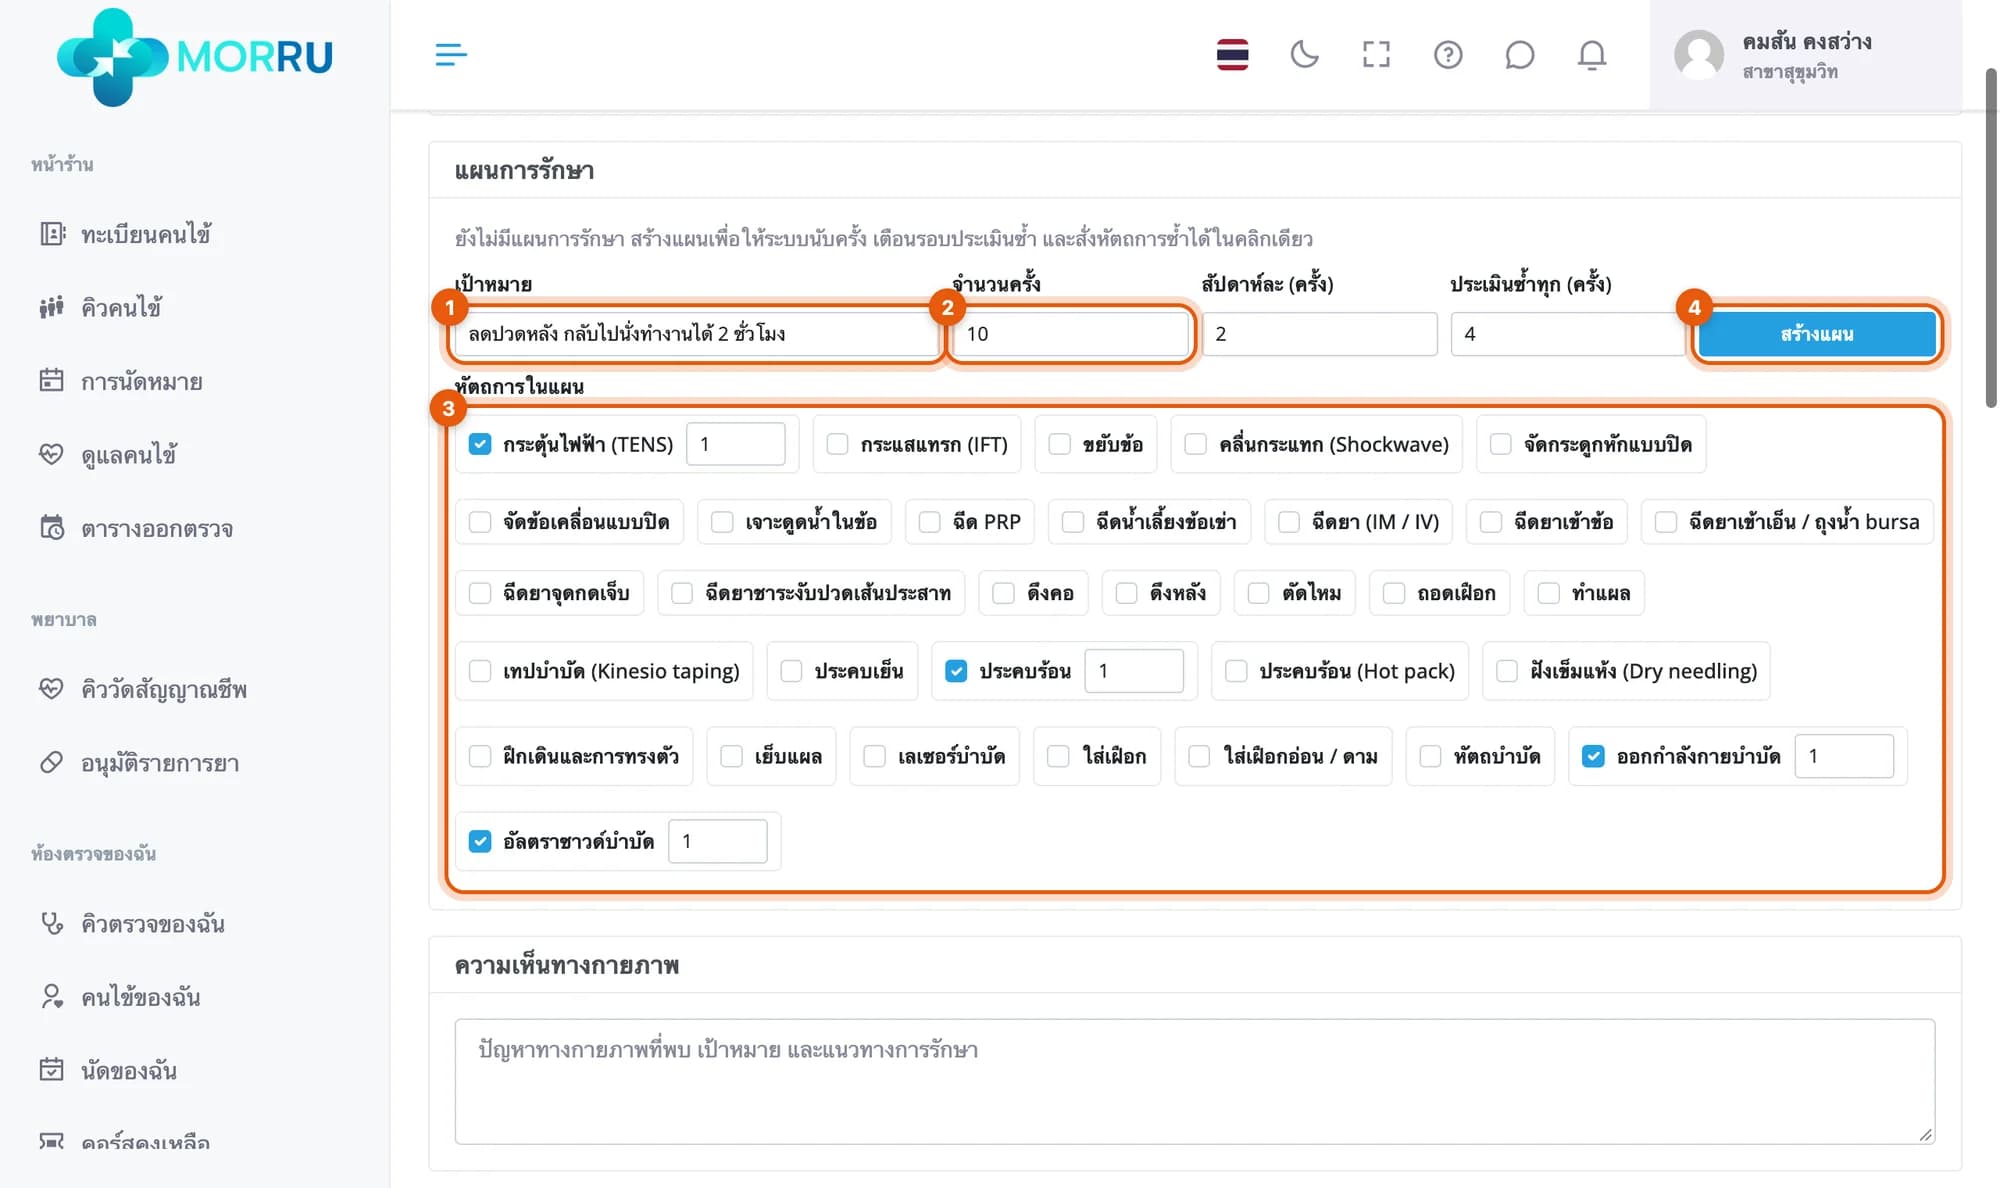Uncheck the ออกกำลังกายบำบัด checkbox
The image size is (2000, 1188).
pos(1593,756)
